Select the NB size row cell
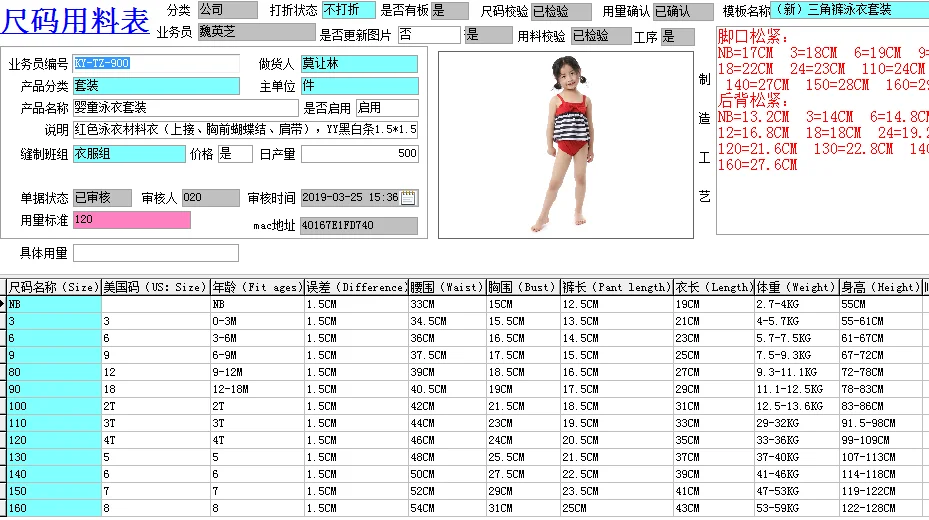Image resolution: width=929 pixels, height=520 pixels. 54,304
